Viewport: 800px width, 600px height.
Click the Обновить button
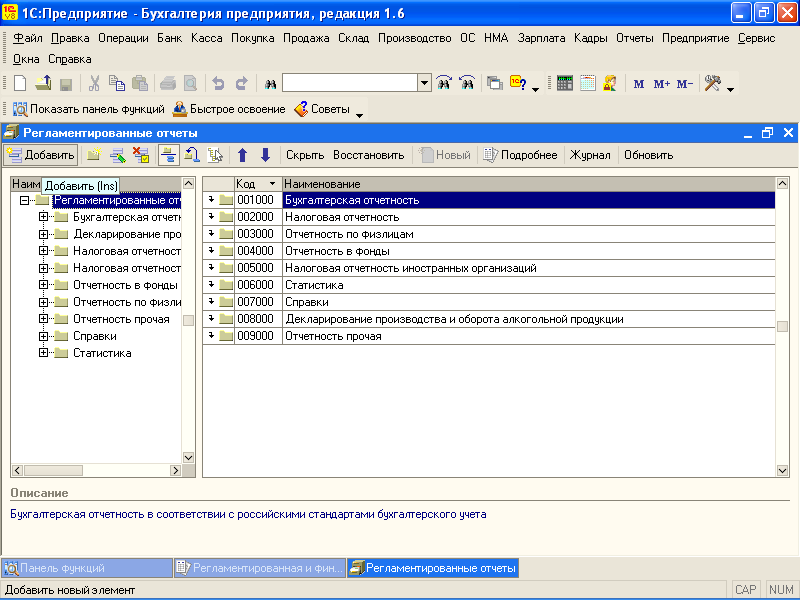pos(648,155)
